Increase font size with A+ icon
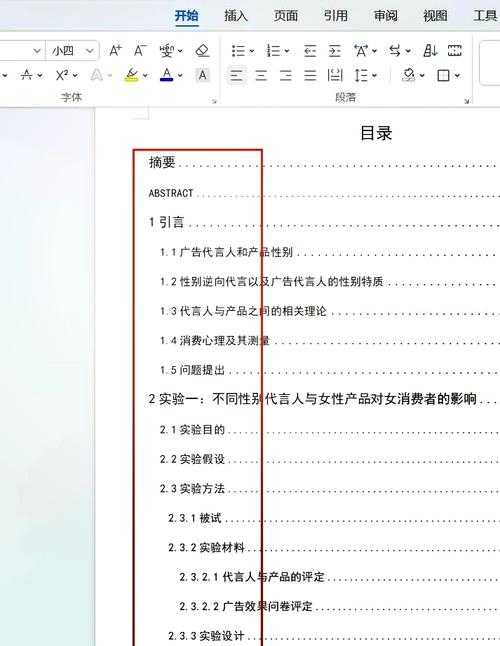 pos(115,51)
